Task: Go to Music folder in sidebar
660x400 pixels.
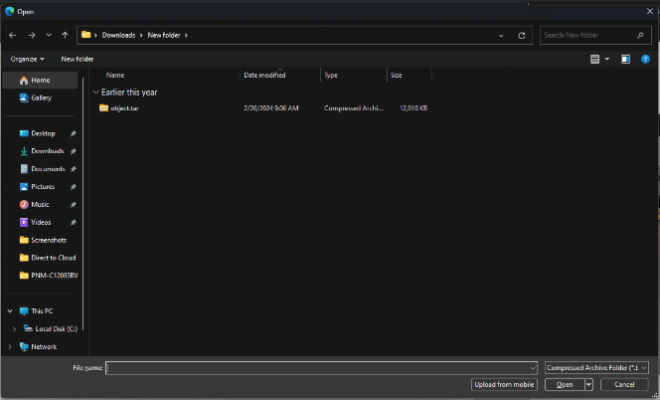Action: tap(40, 204)
